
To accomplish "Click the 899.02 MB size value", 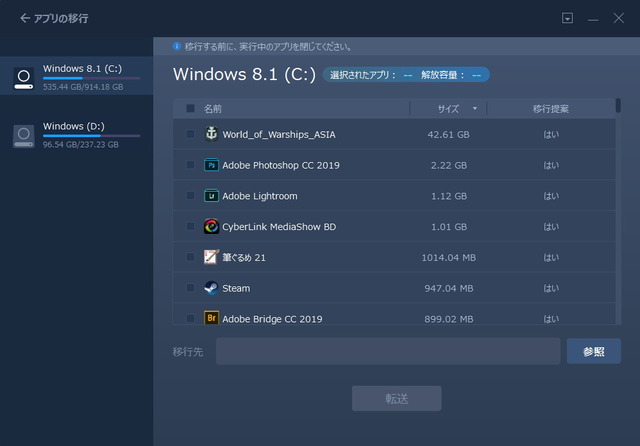I will point(449,319).
